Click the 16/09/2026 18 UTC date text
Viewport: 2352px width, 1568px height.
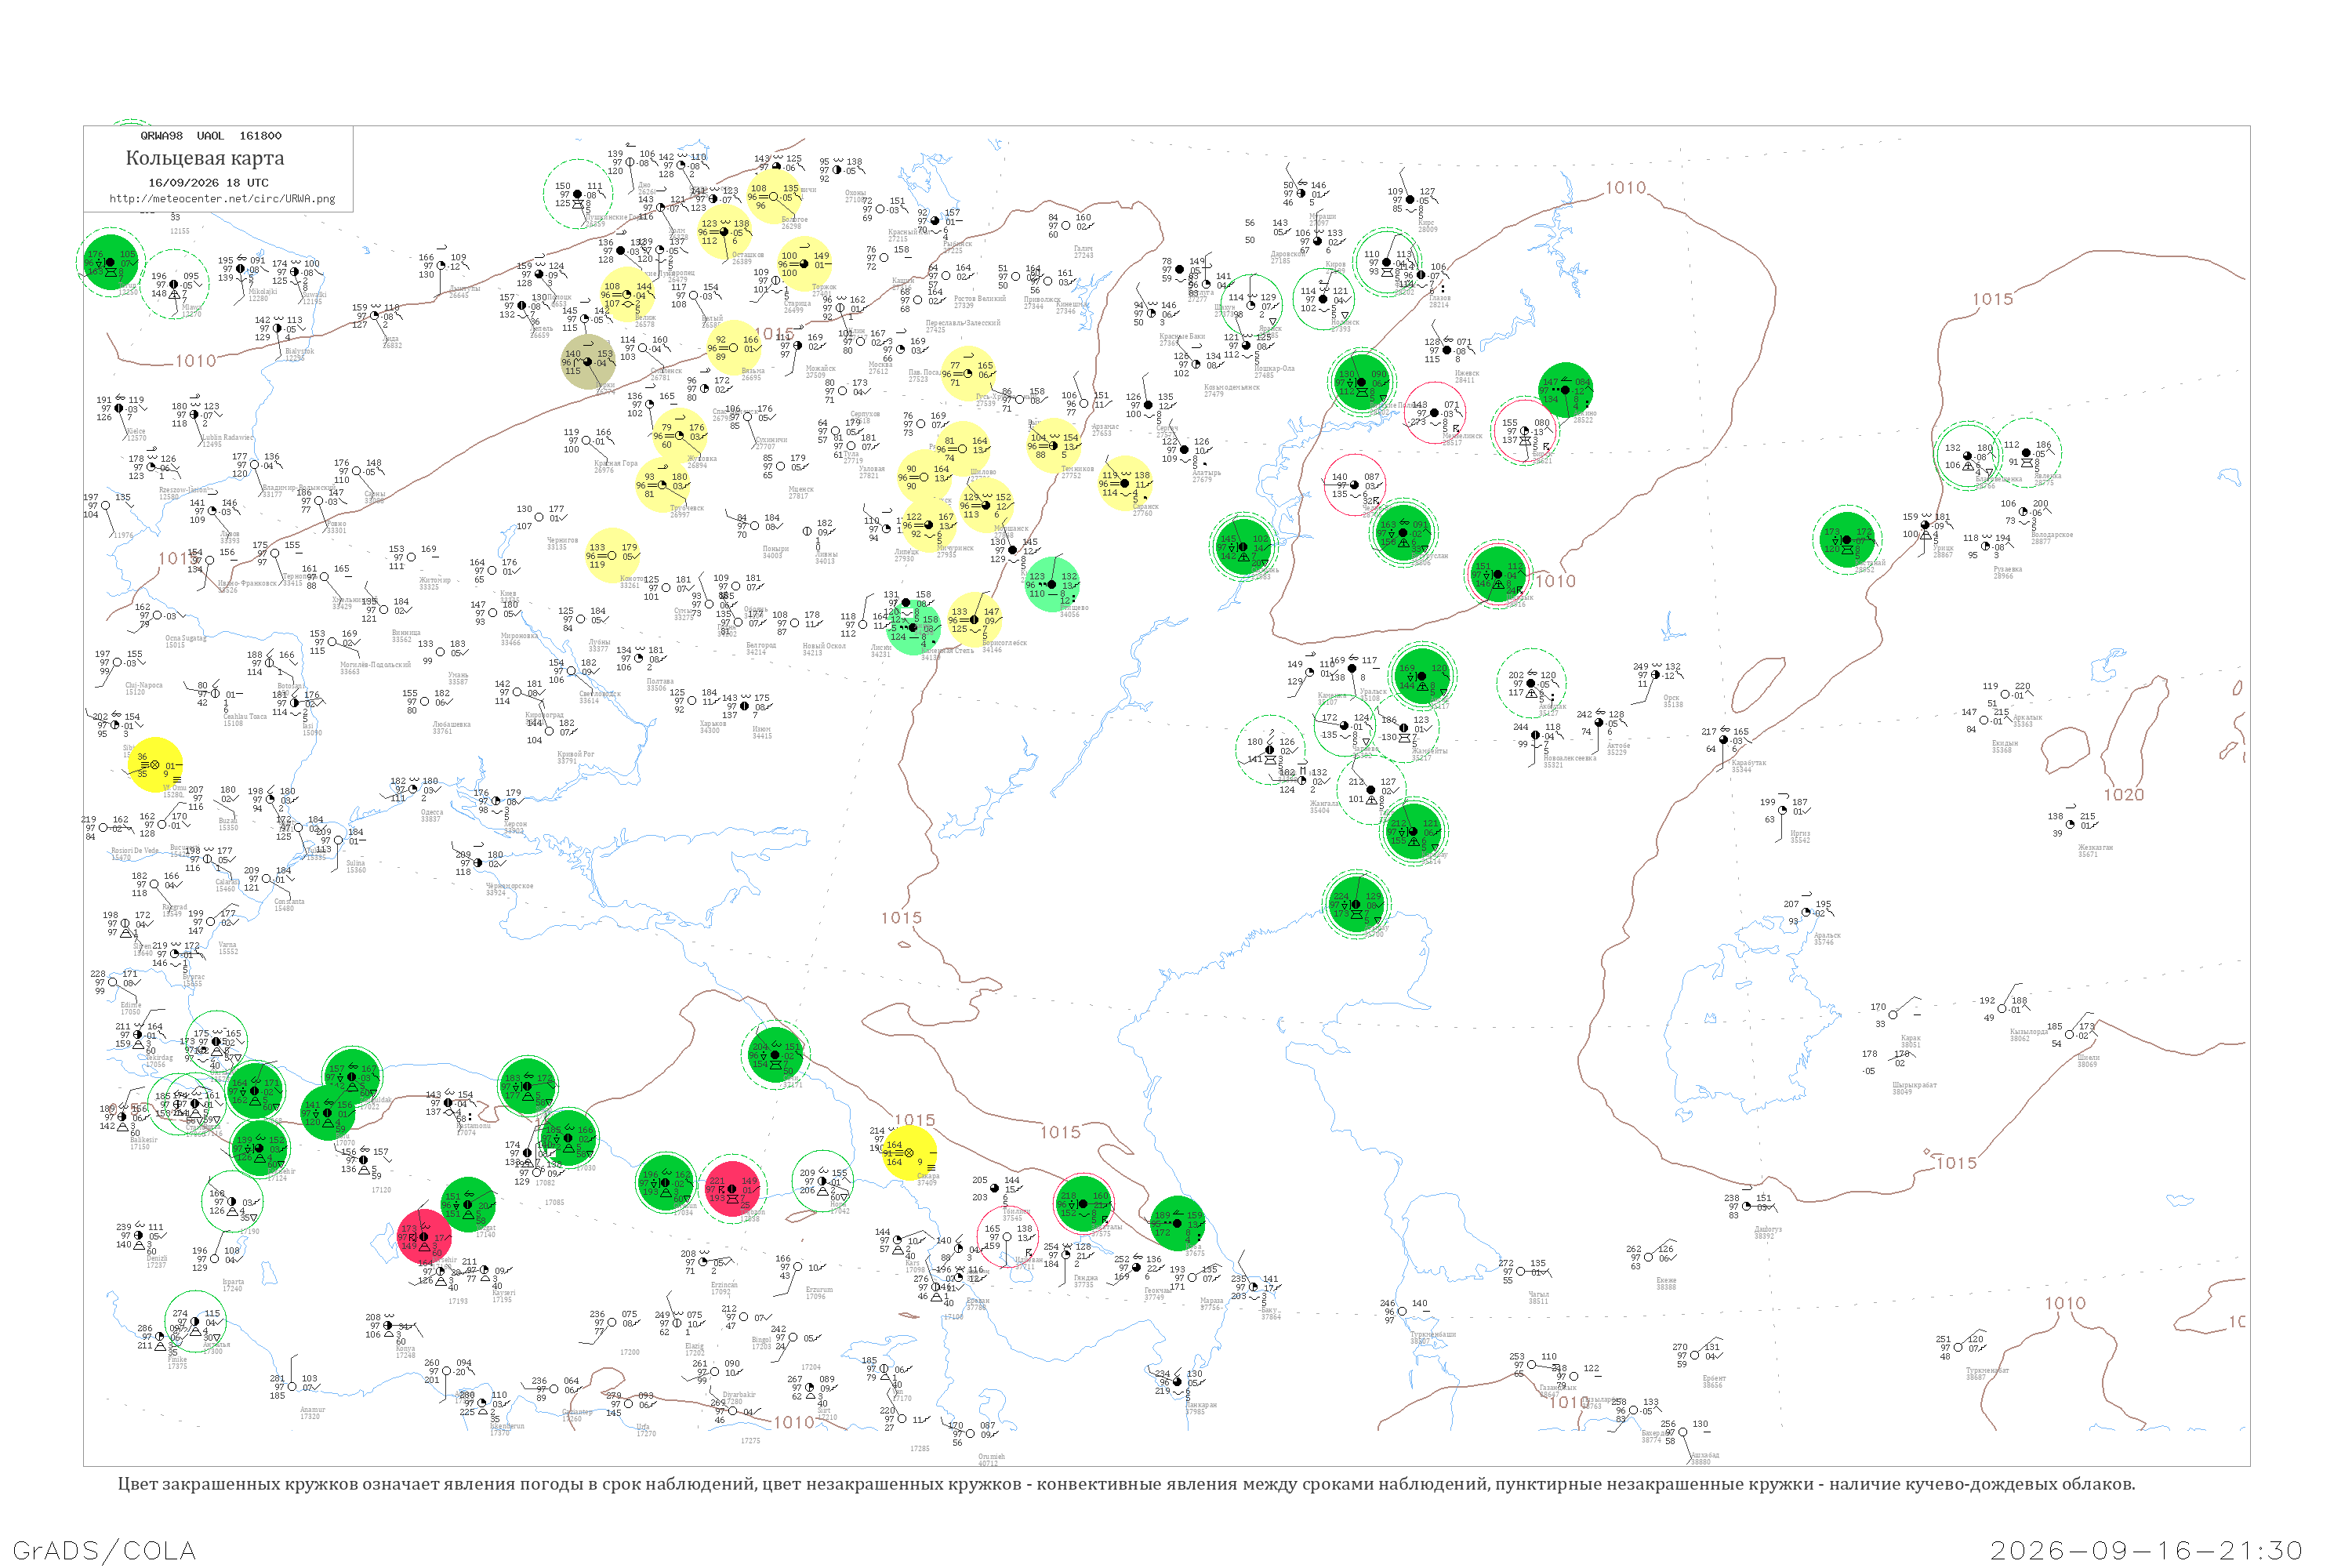coord(208,183)
